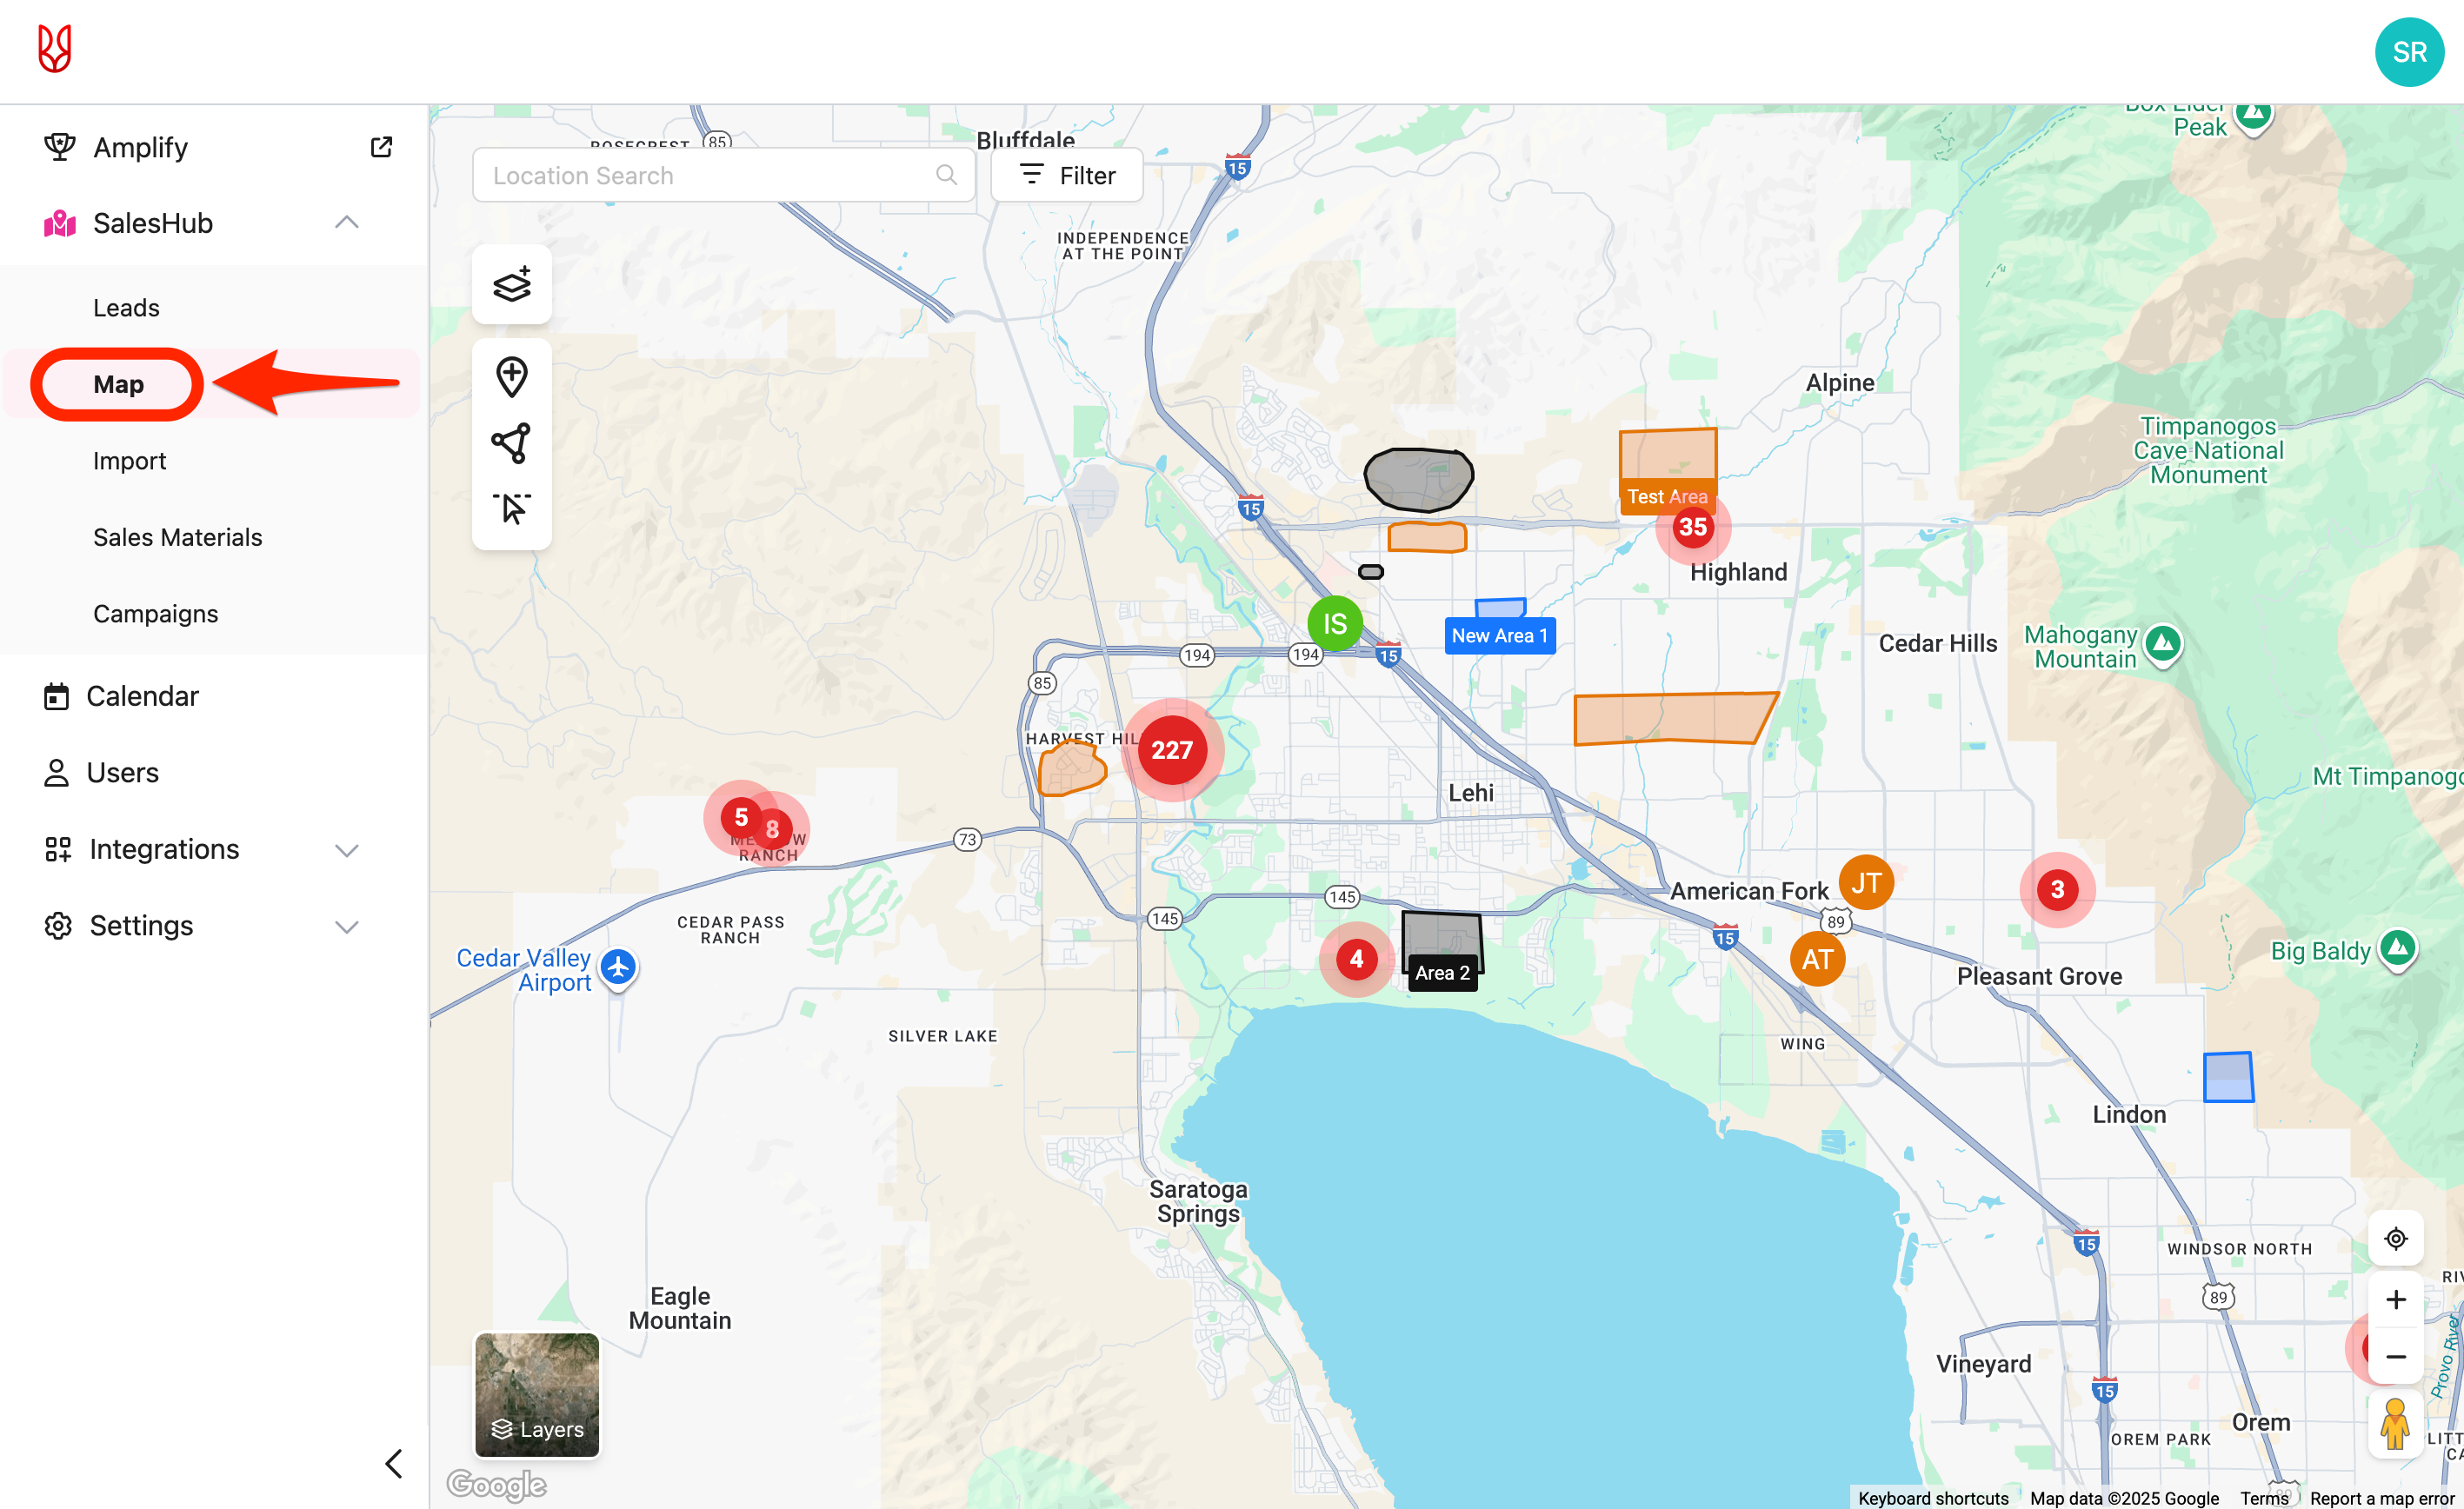This screenshot has width=2464, height=1509.
Task: Open the Campaigns page
Action: tap(155, 614)
